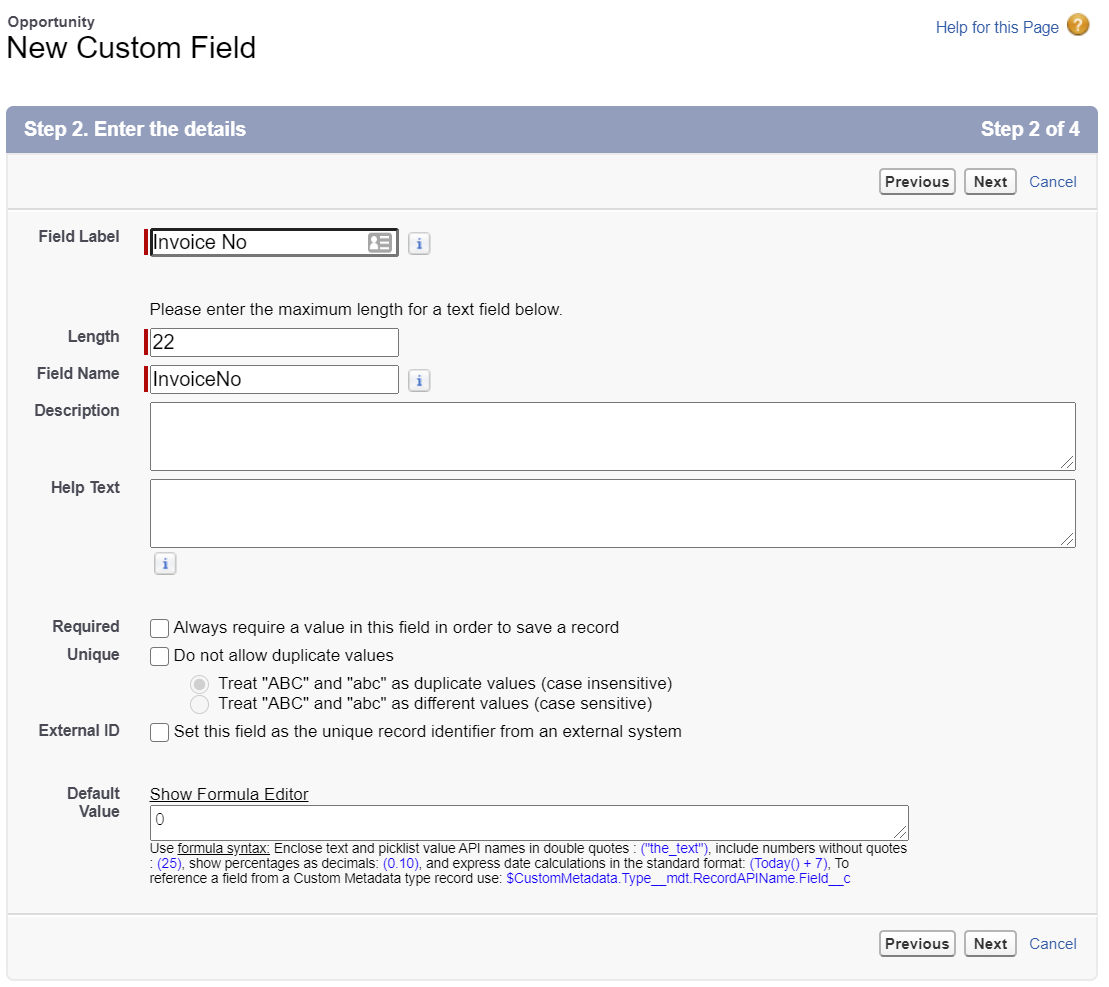
Task: Click into the Length input field
Action: click(x=274, y=342)
